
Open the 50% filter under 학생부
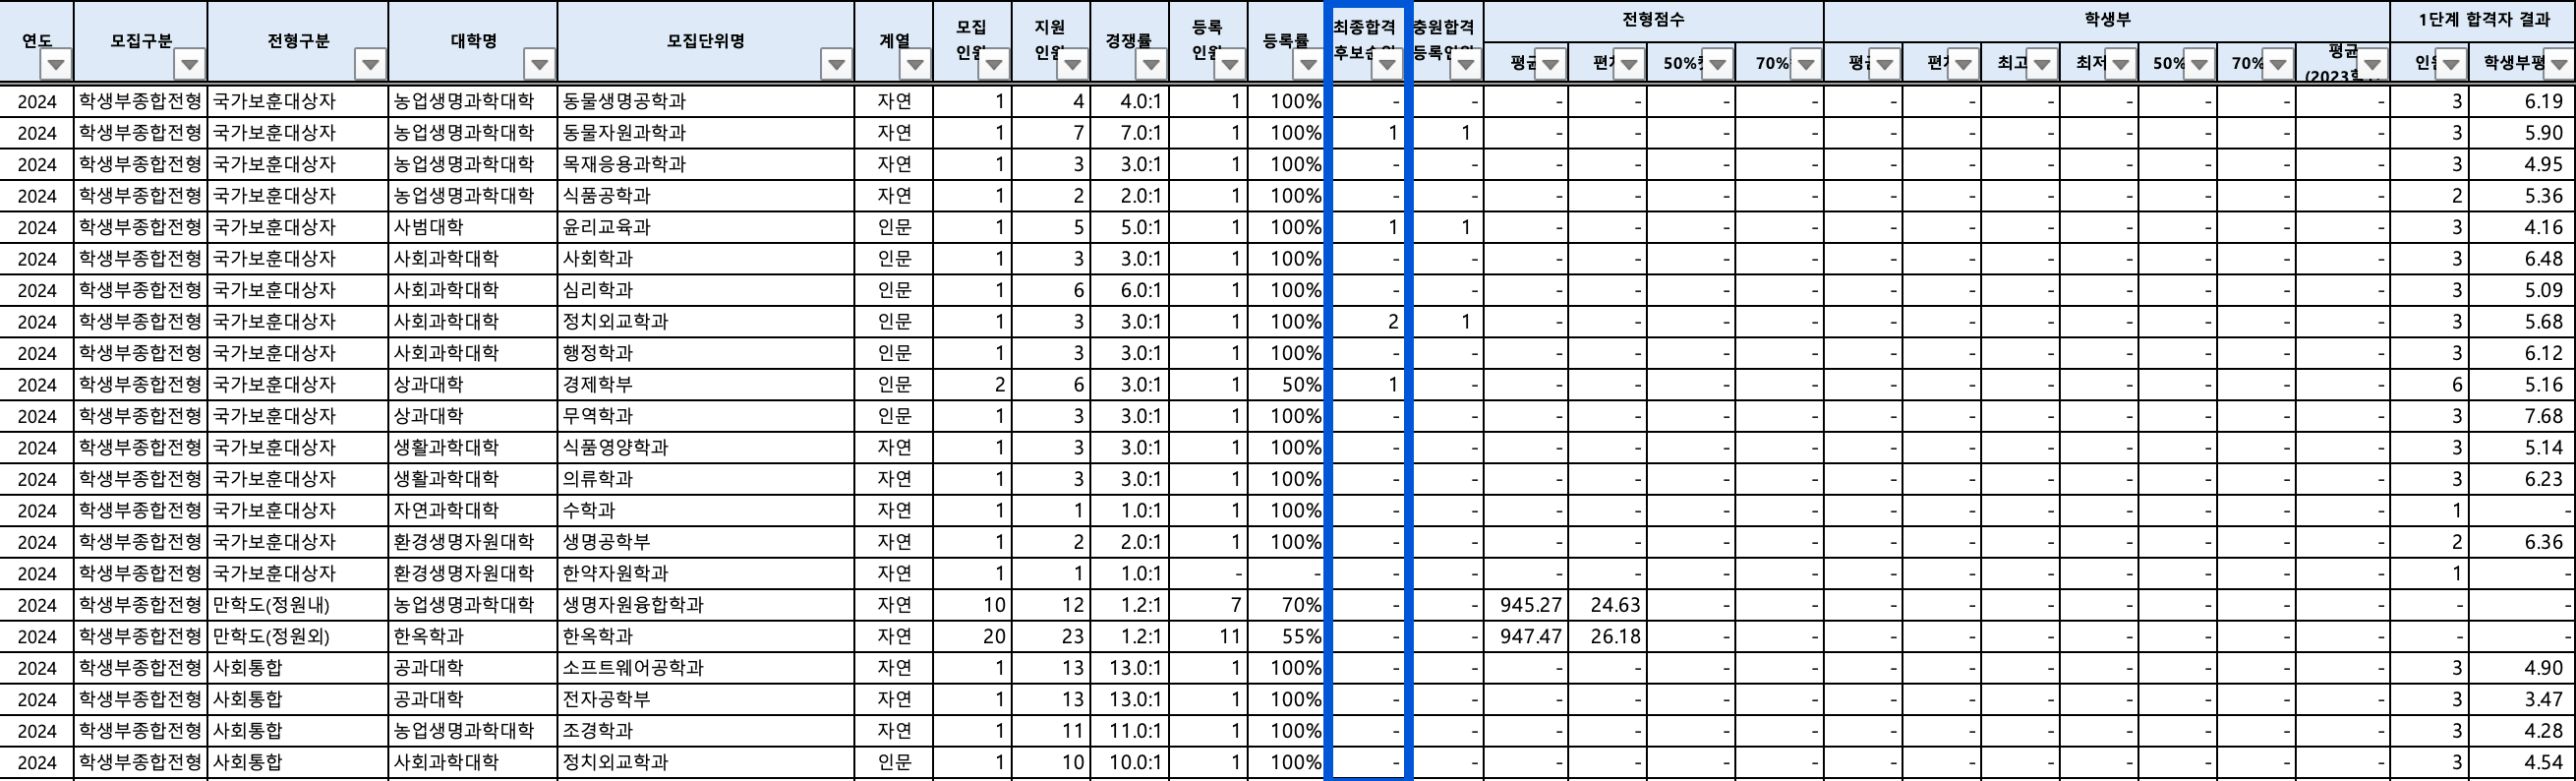[2199, 65]
